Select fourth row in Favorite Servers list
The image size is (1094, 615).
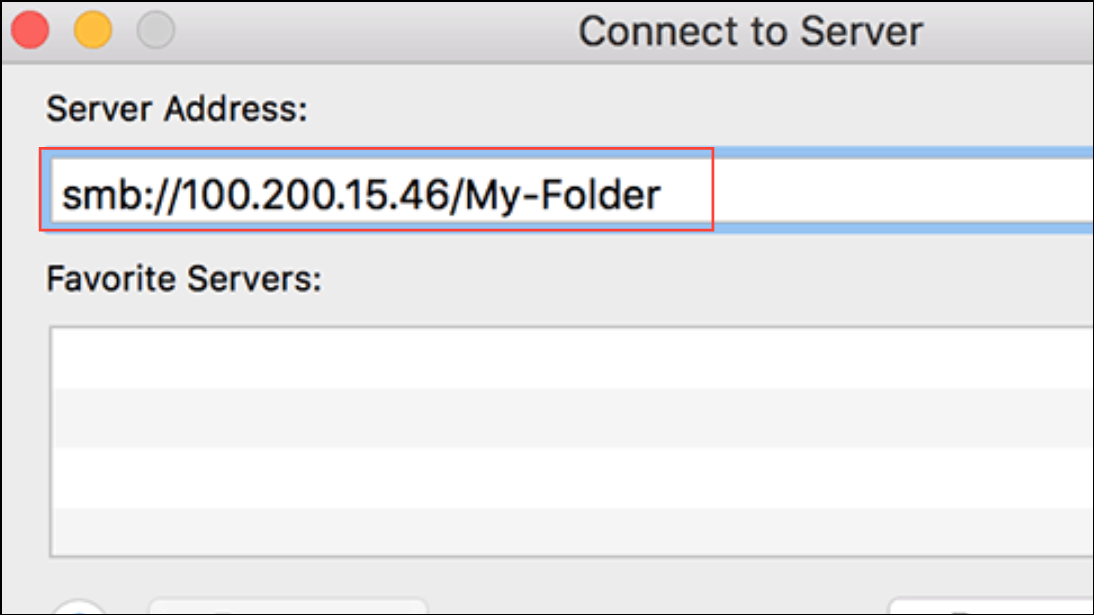[574, 531]
